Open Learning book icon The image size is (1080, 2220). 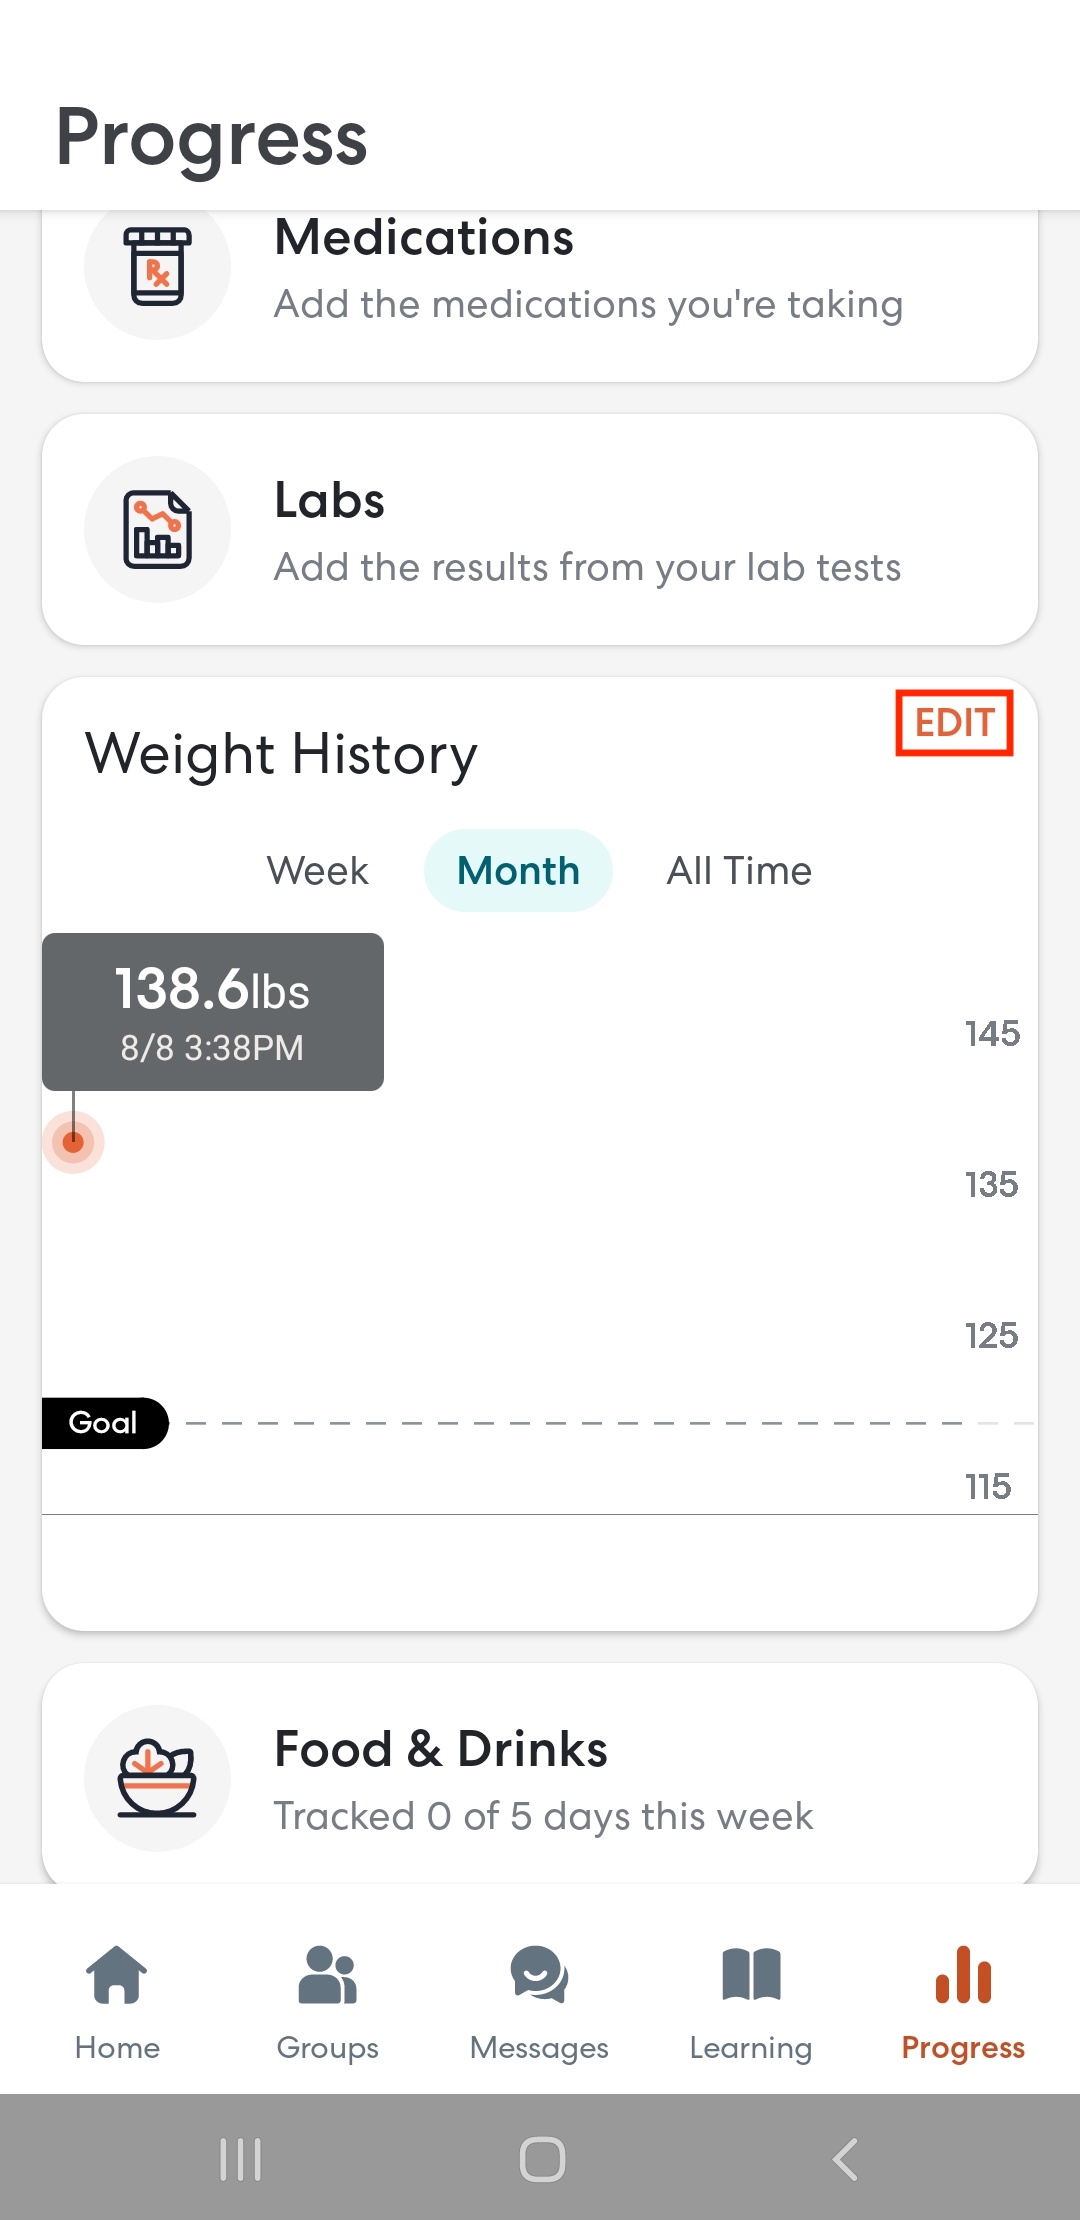pos(751,1975)
